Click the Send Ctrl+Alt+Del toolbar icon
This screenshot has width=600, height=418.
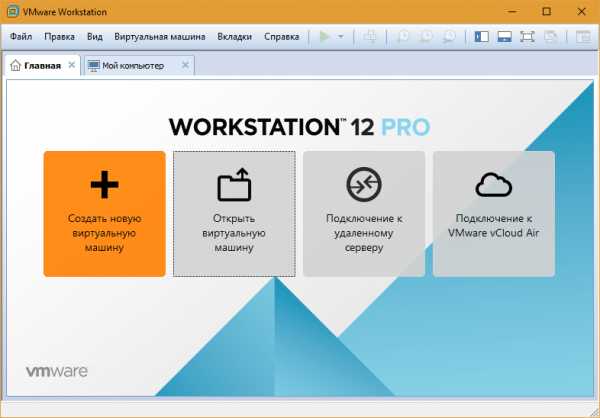point(370,37)
